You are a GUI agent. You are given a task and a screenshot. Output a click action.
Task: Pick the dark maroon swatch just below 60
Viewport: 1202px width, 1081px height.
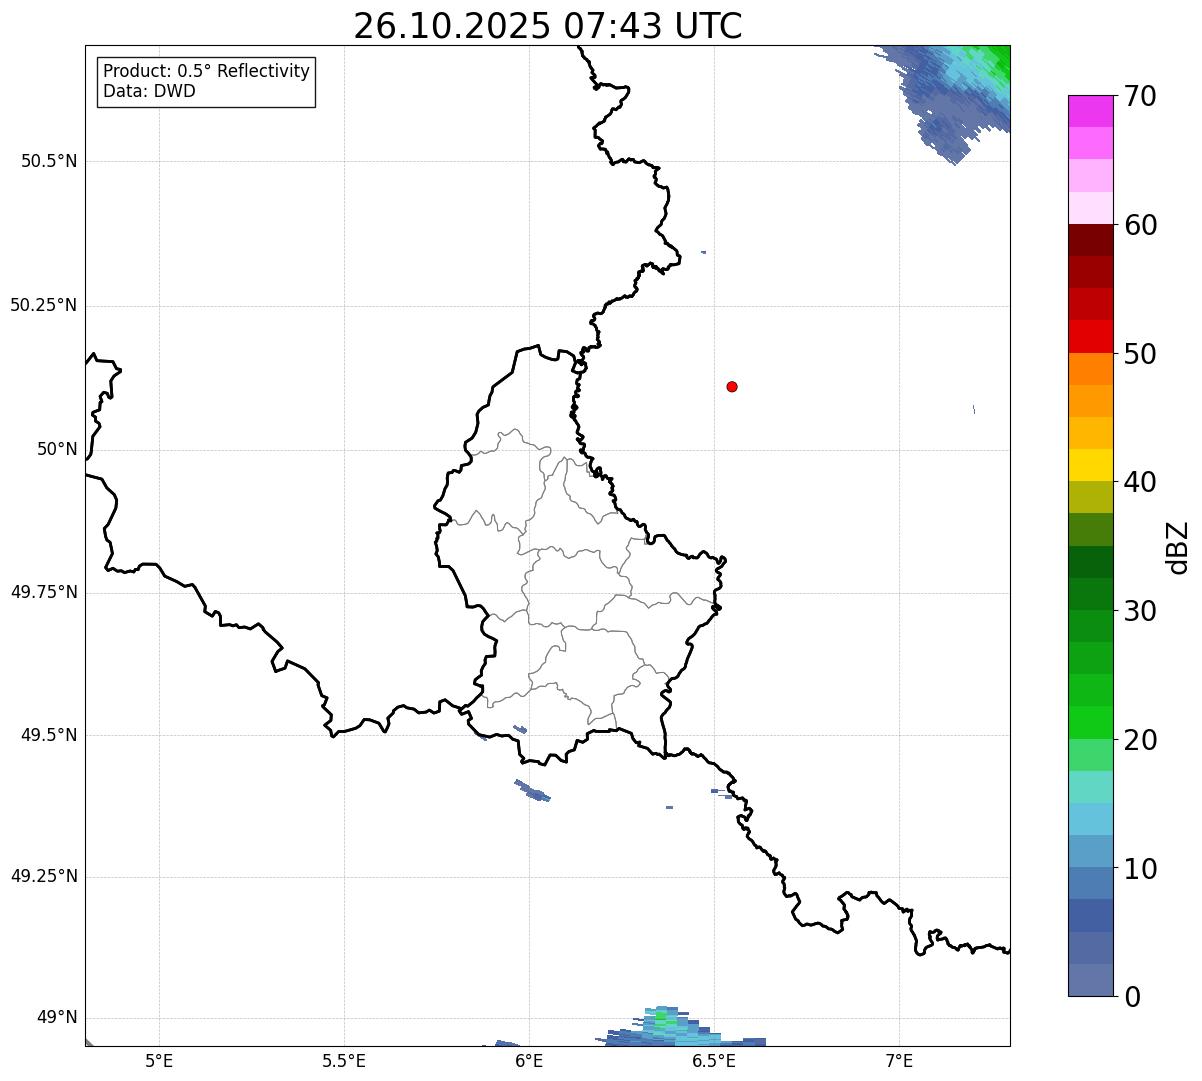tap(1090, 240)
